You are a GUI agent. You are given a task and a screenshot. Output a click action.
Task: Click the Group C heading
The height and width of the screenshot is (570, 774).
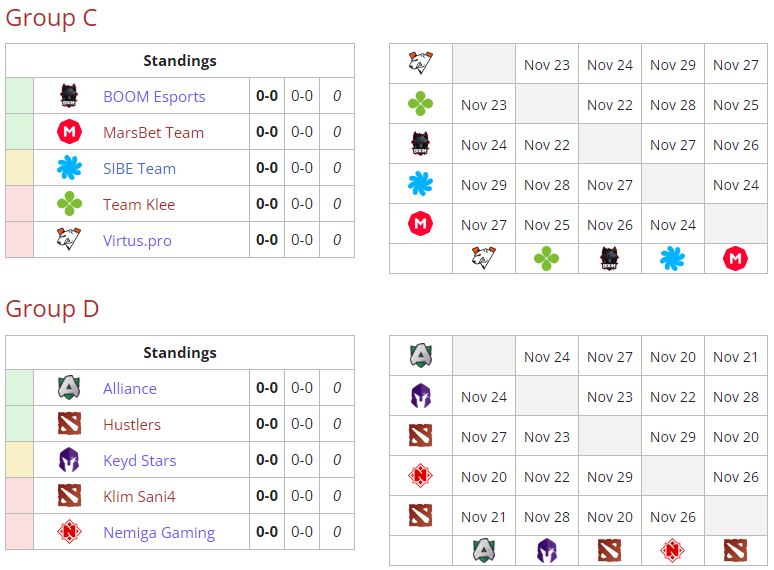(x=51, y=18)
